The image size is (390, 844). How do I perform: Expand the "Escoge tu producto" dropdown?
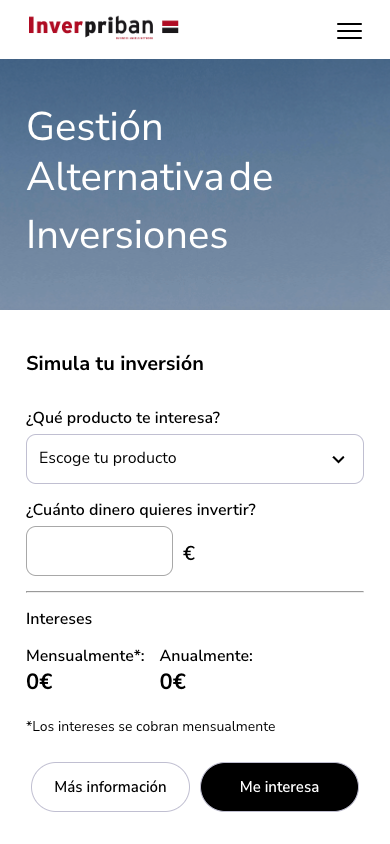195,459
